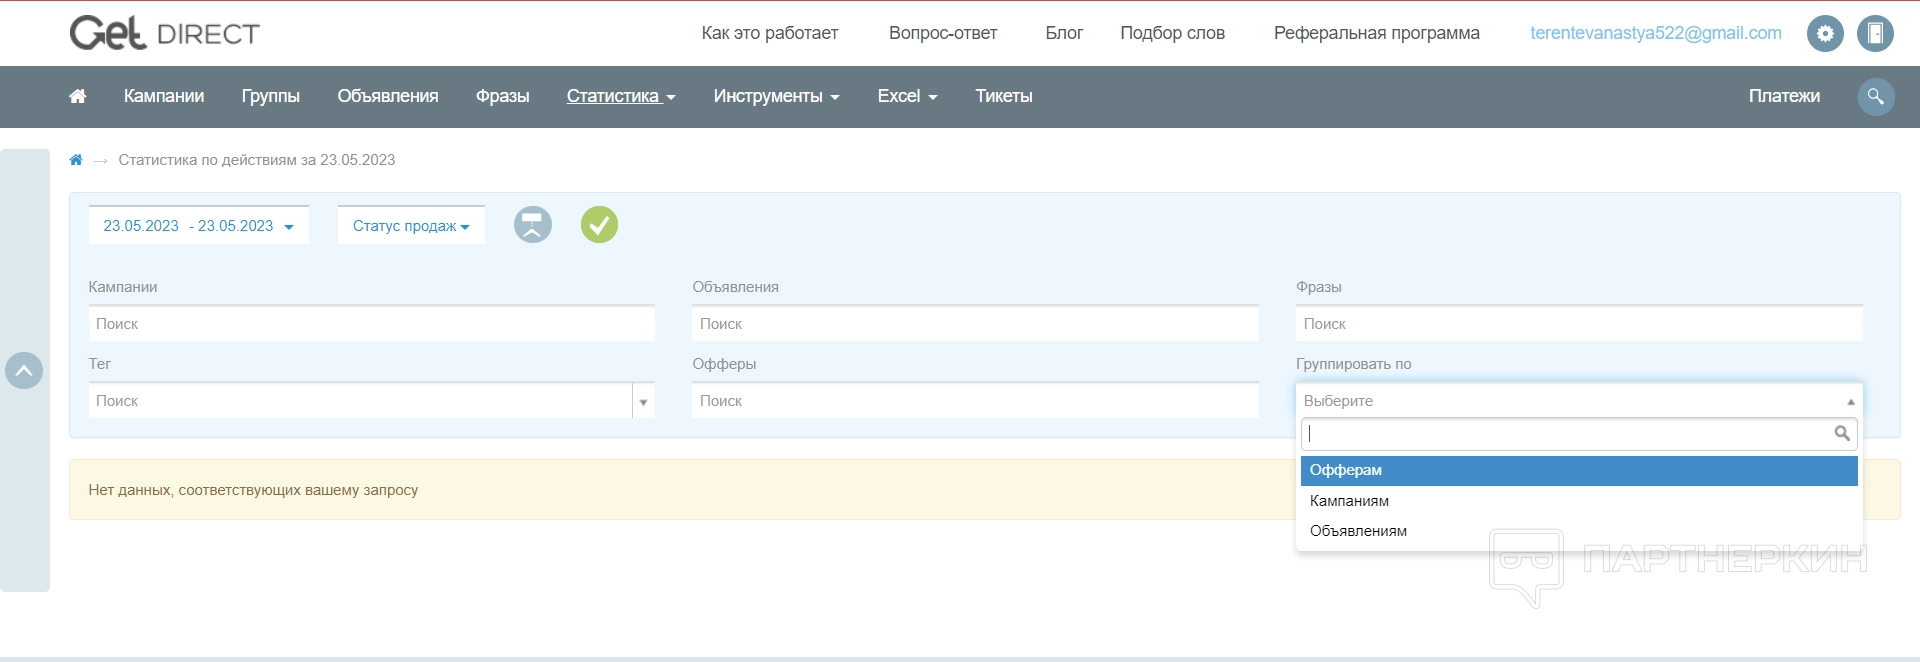Image resolution: width=1920 pixels, height=662 pixels.
Task: Open Платежи section
Action: [x=1784, y=96]
